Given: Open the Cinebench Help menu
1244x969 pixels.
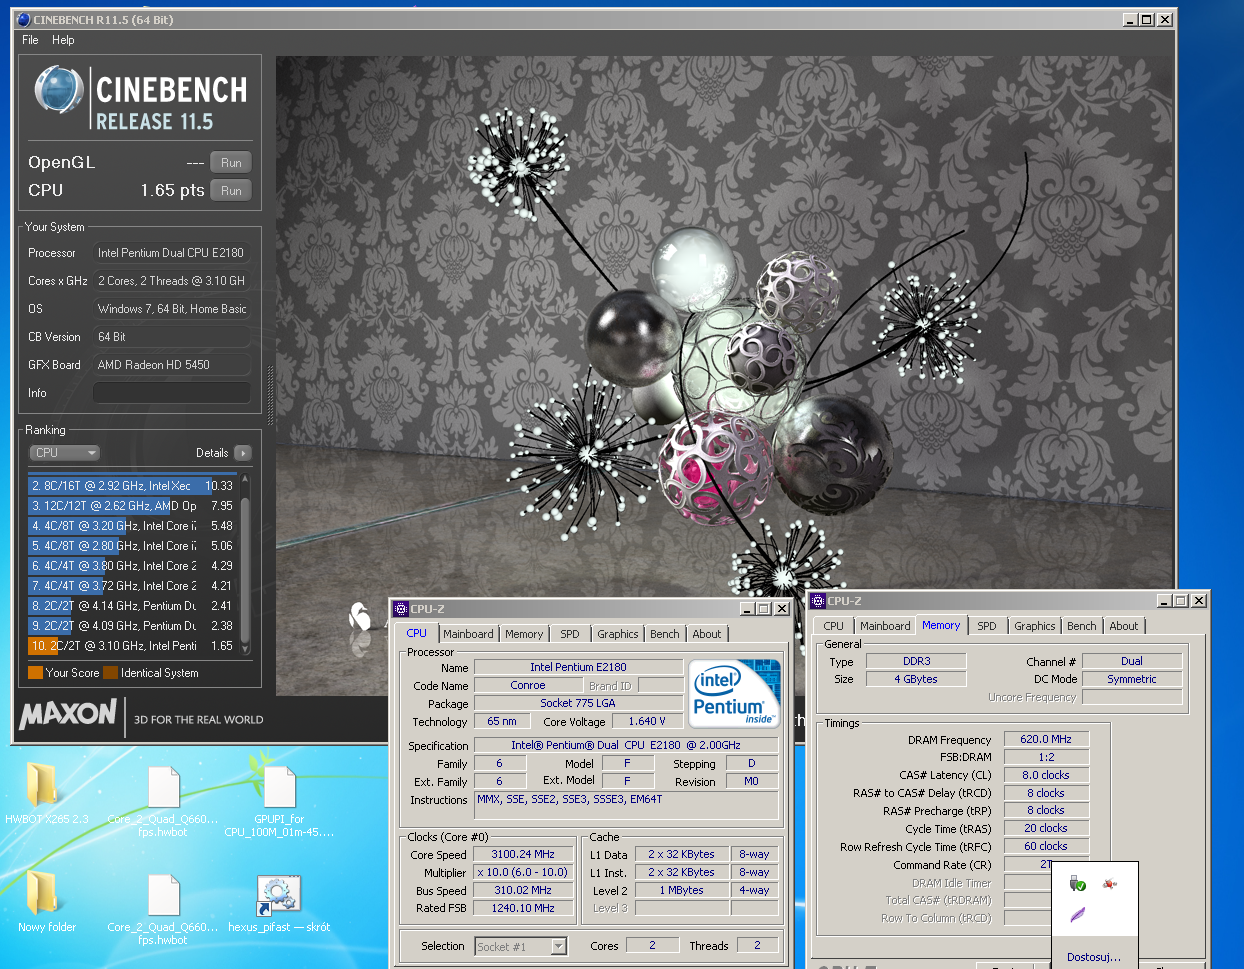Looking at the screenshot, I should coord(63,40).
